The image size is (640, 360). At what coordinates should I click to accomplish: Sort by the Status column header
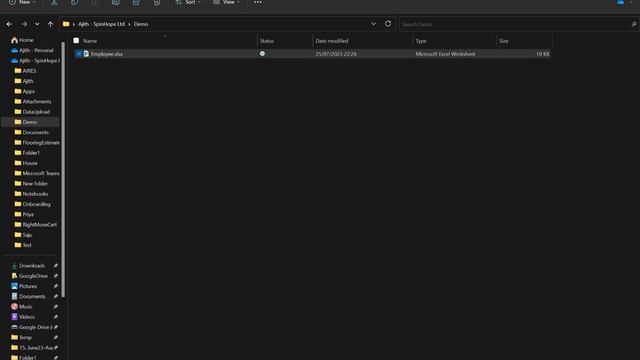click(x=267, y=41)
